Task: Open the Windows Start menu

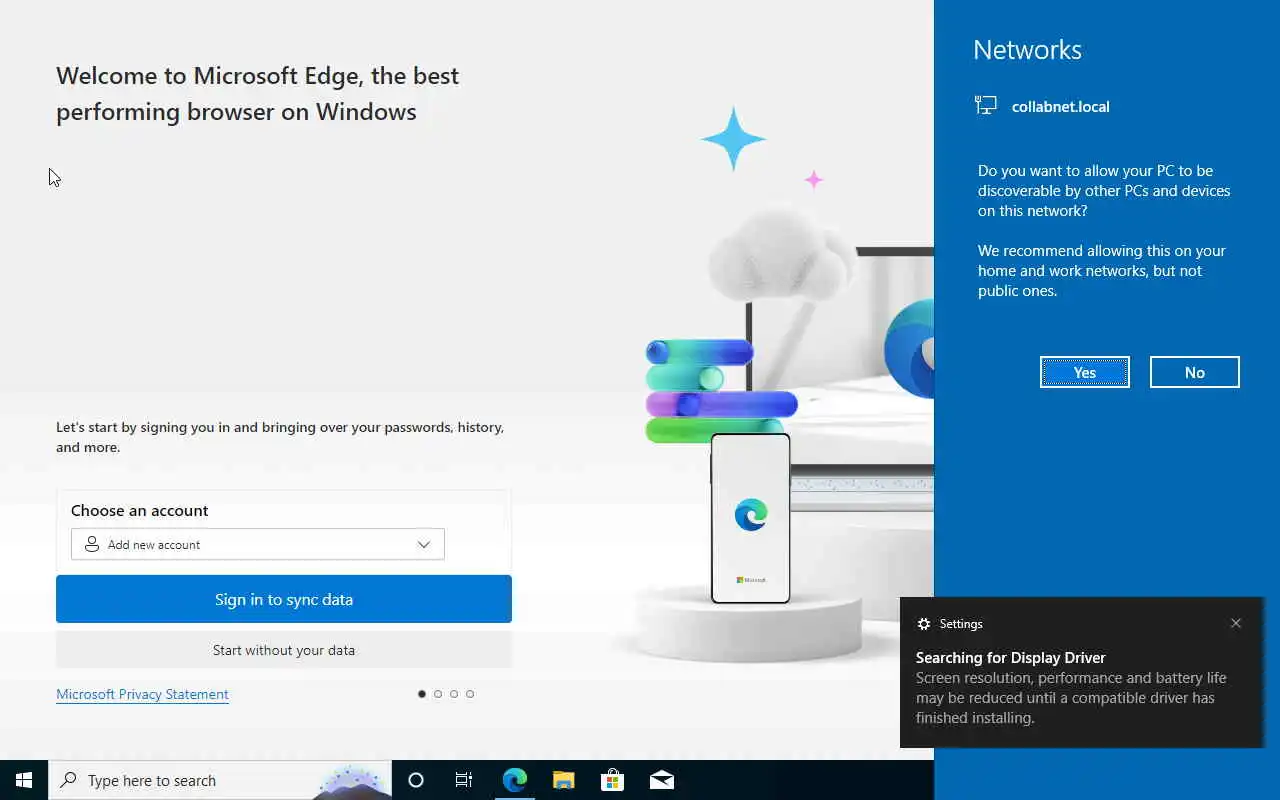Action: coord(24,780)
